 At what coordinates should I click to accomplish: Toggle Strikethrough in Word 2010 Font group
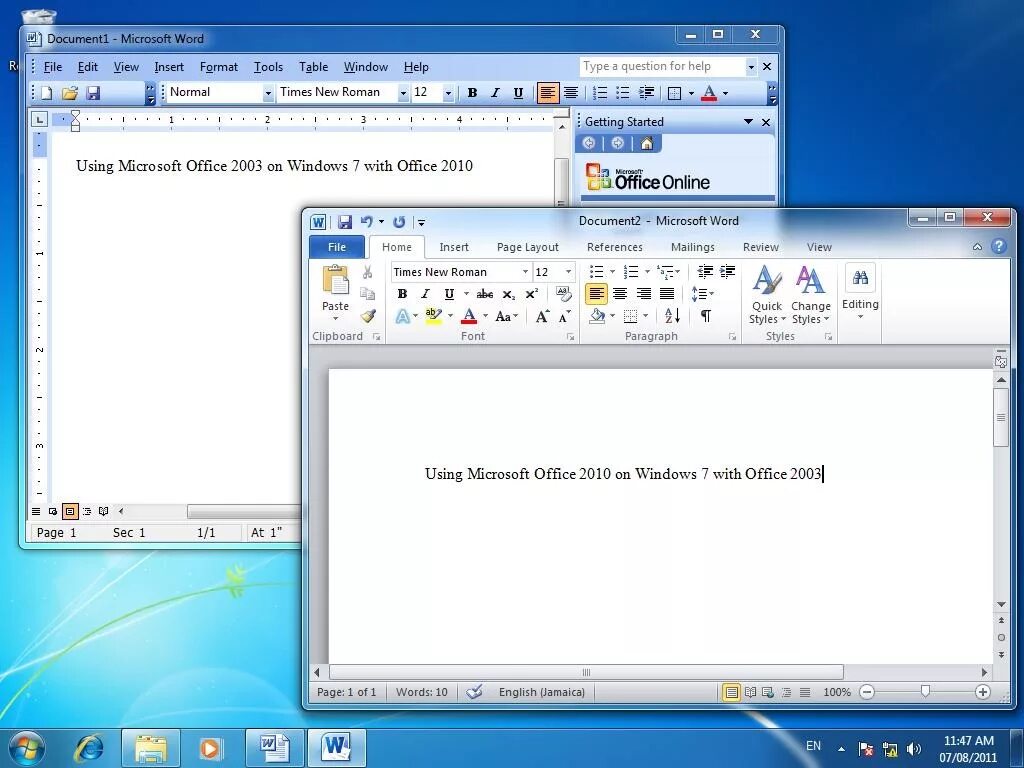pyautogui.click(x=485, y=295)
